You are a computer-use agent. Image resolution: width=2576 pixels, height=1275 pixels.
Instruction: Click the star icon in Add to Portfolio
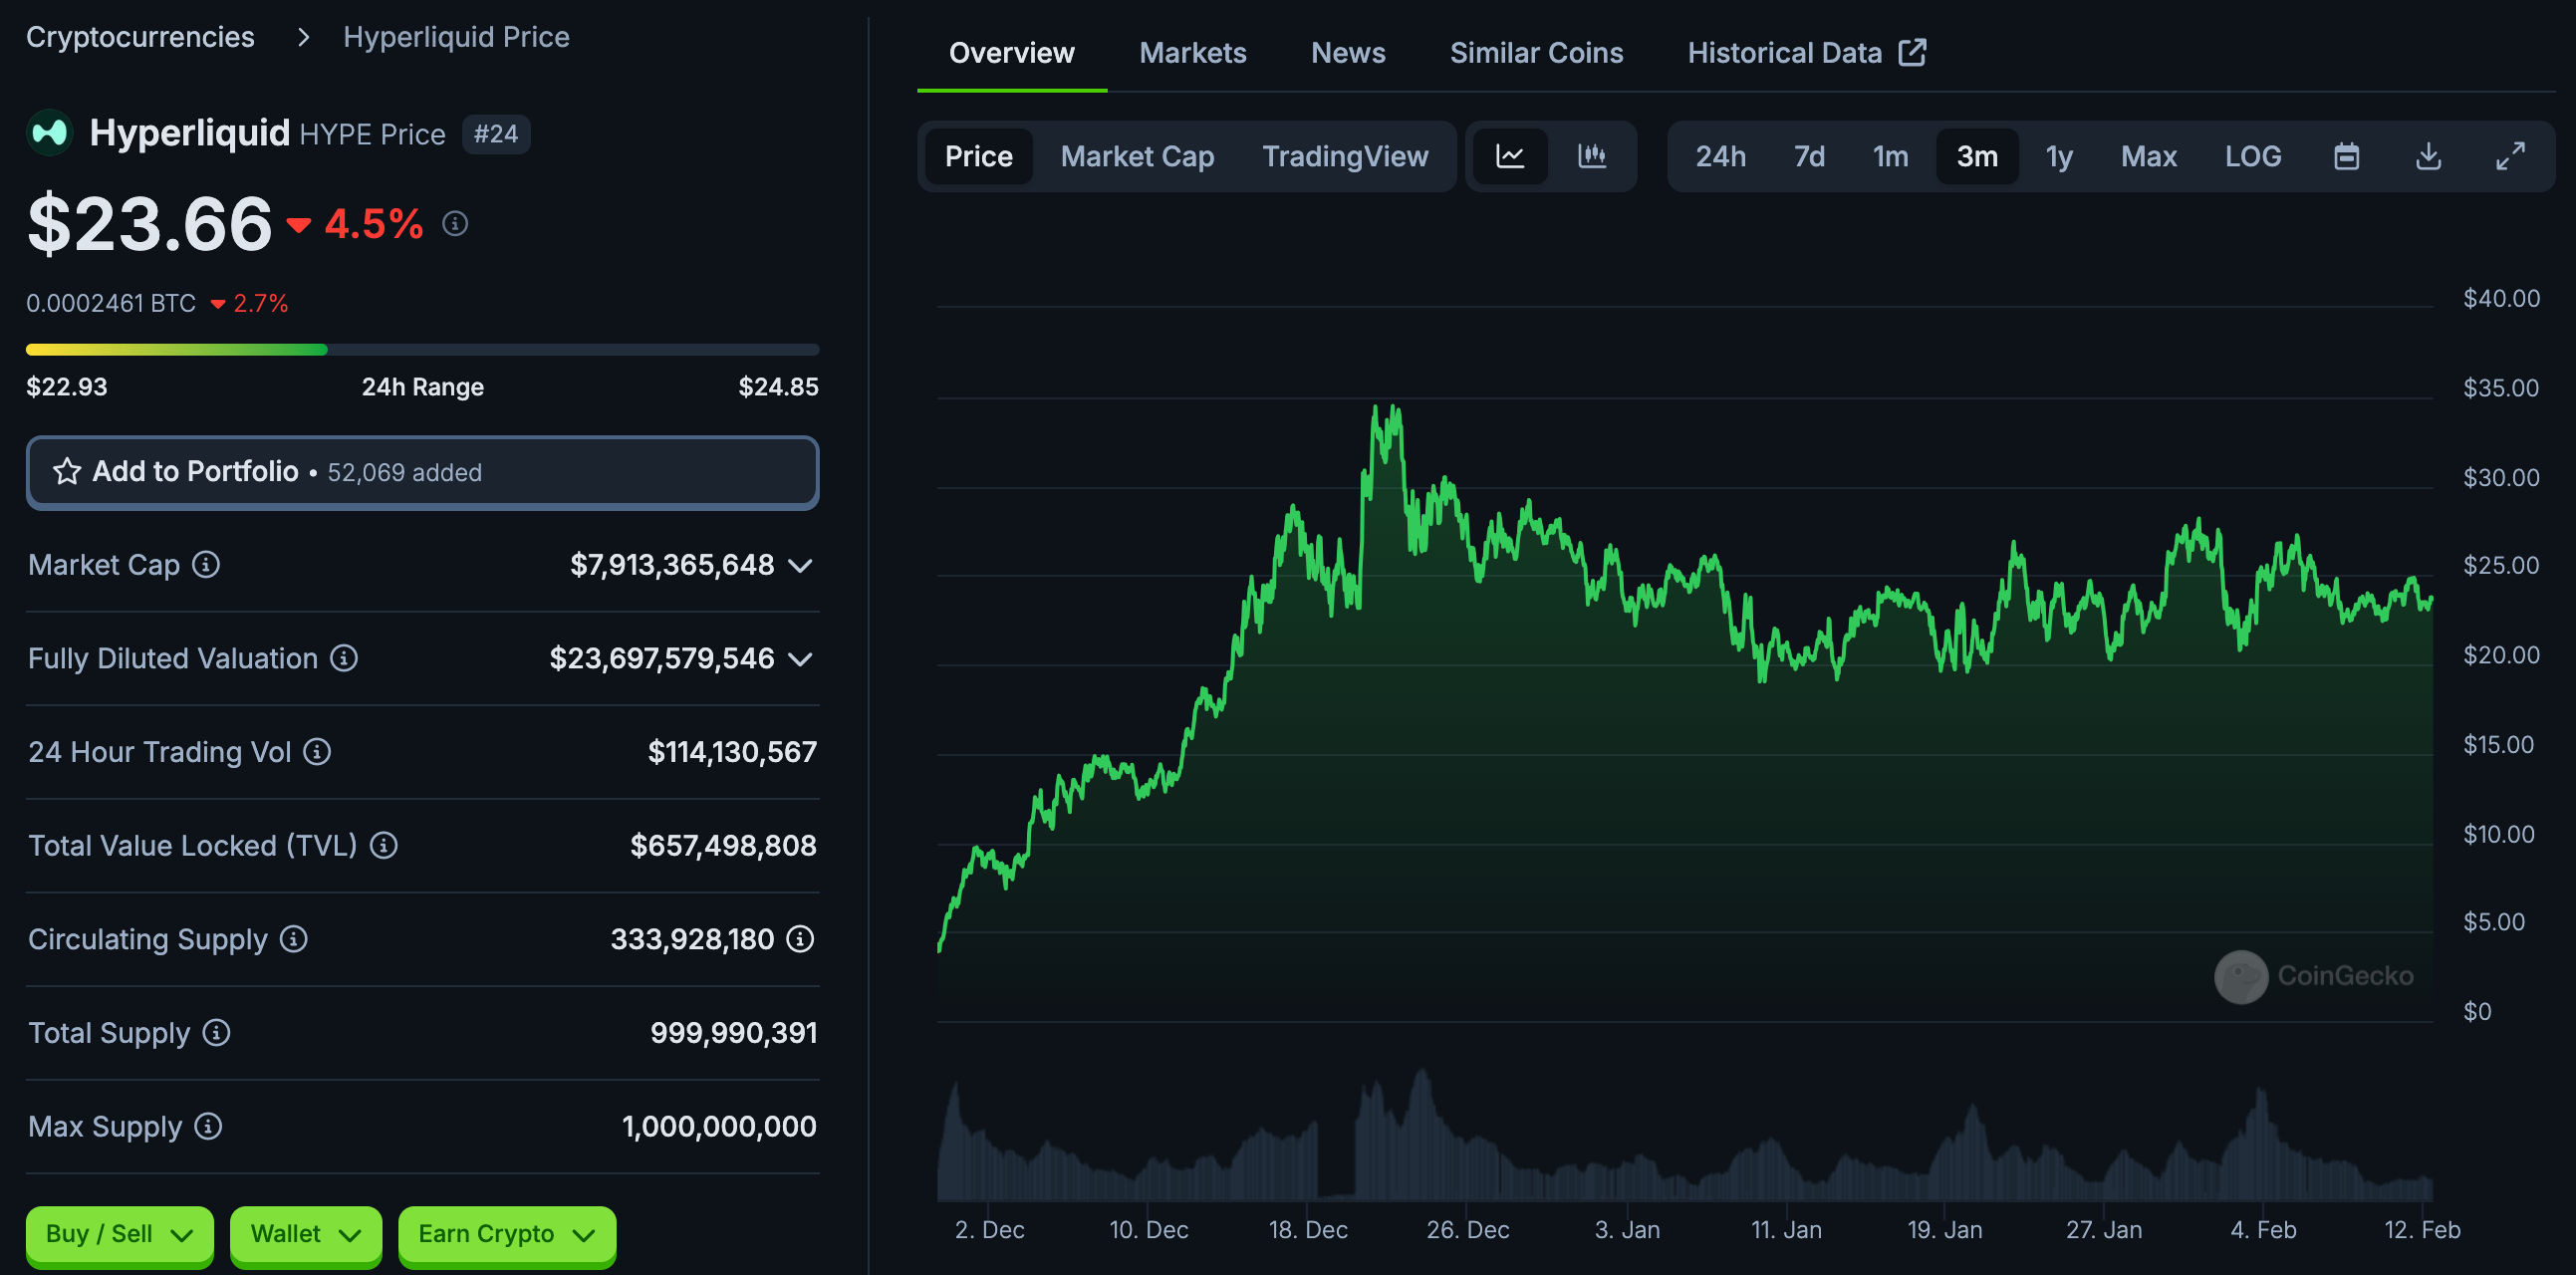tap(67, 471)
